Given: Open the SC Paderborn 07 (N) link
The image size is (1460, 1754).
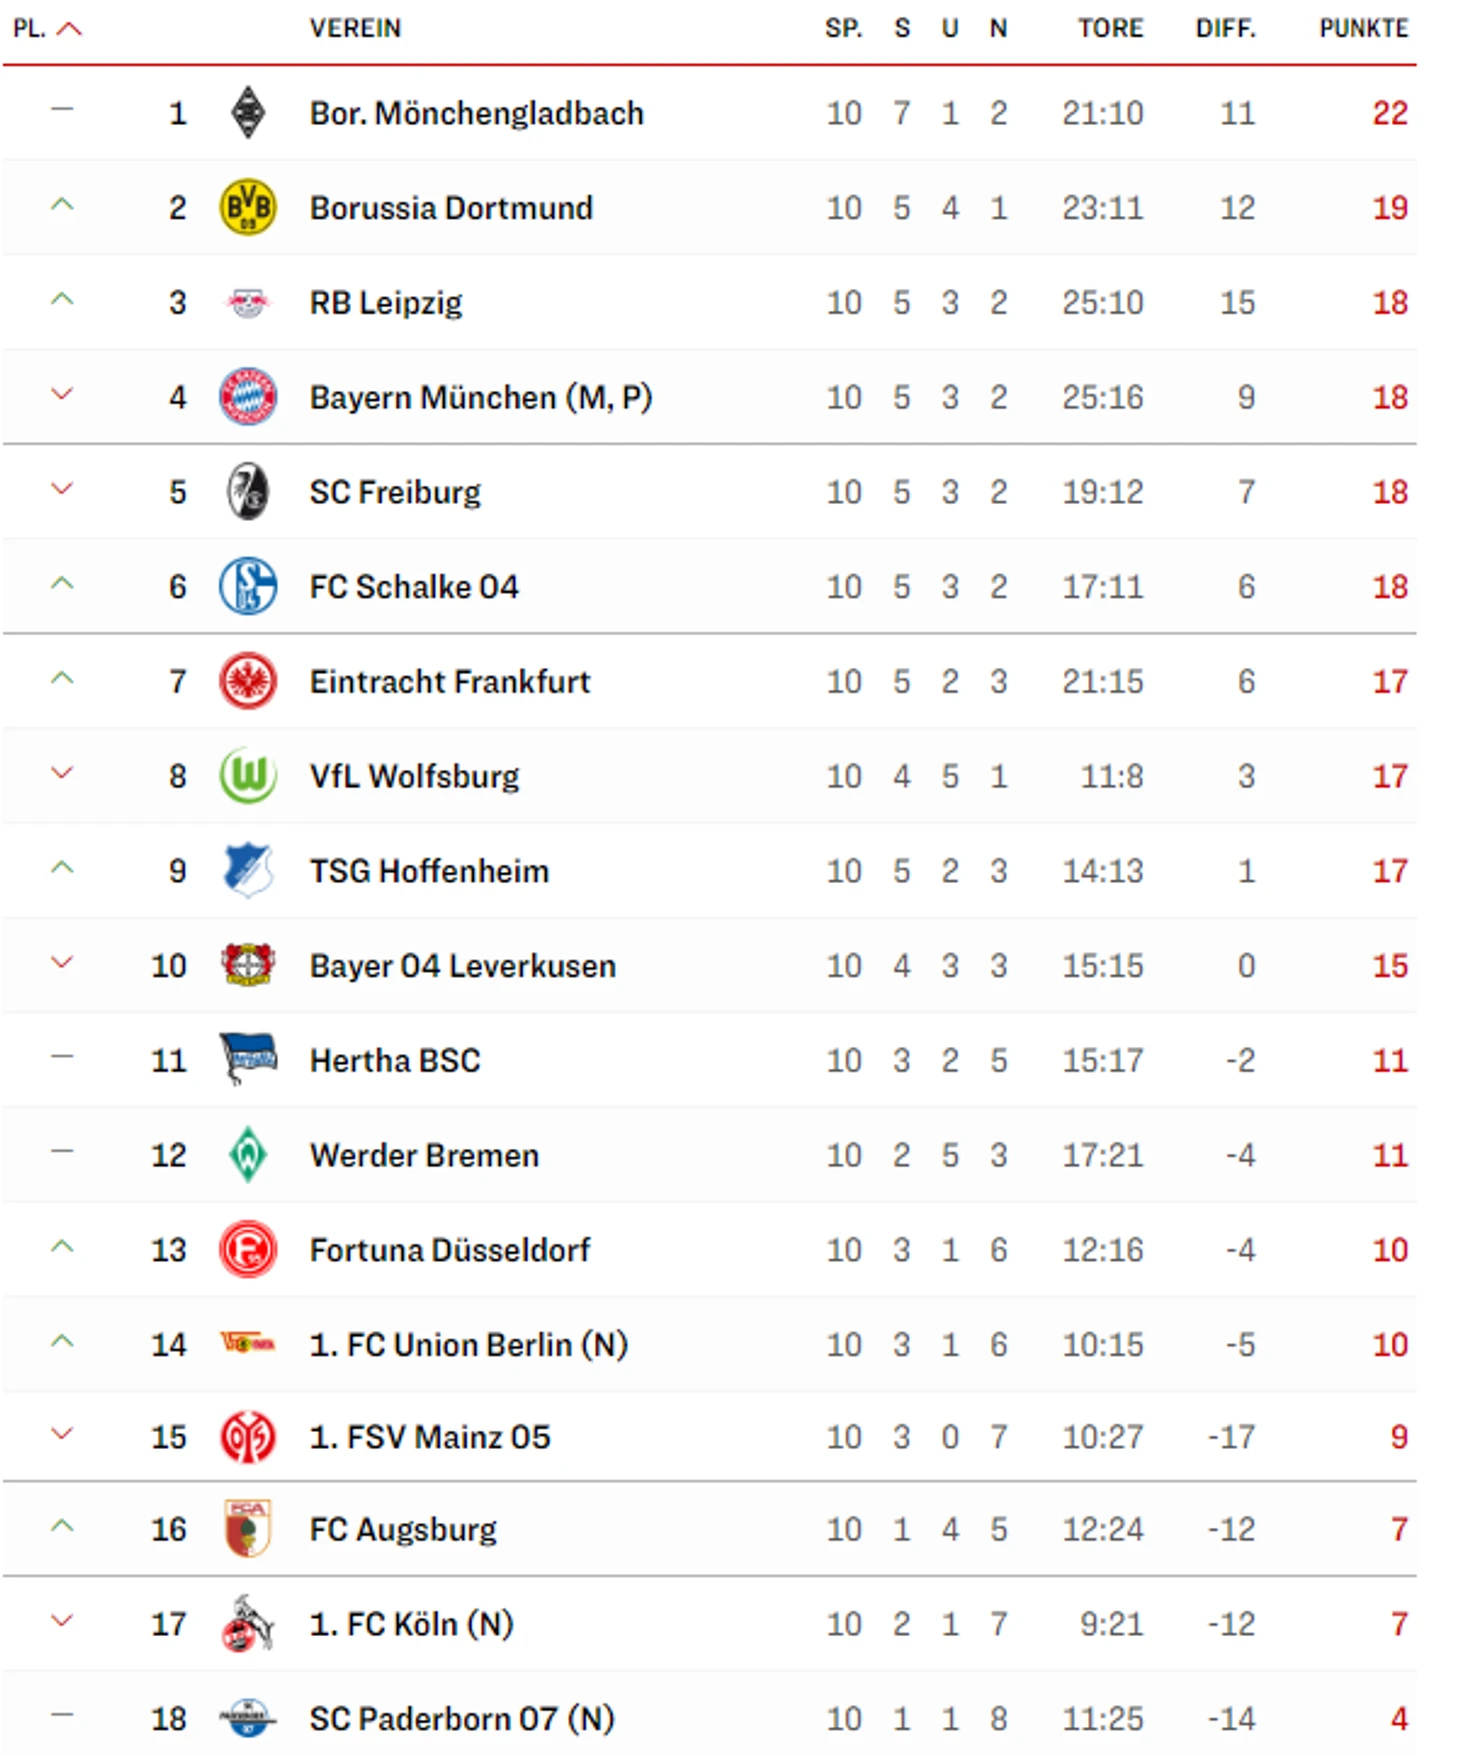Looking at the screenshot, I should [x=462, y=1719].
